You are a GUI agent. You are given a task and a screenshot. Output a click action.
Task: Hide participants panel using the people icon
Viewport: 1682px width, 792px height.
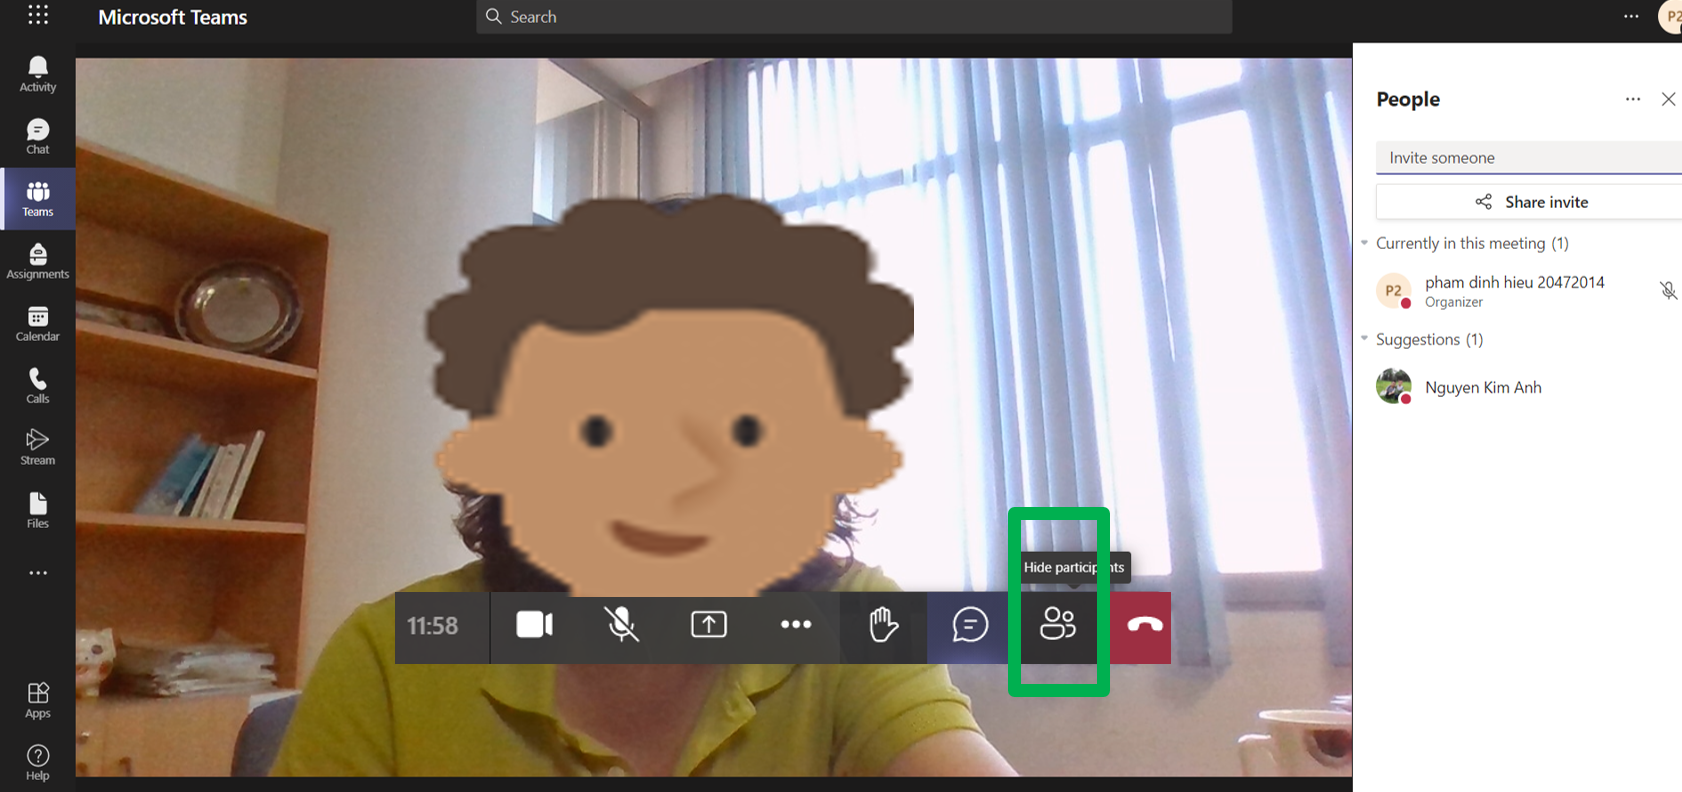(x=1057, y=625)
